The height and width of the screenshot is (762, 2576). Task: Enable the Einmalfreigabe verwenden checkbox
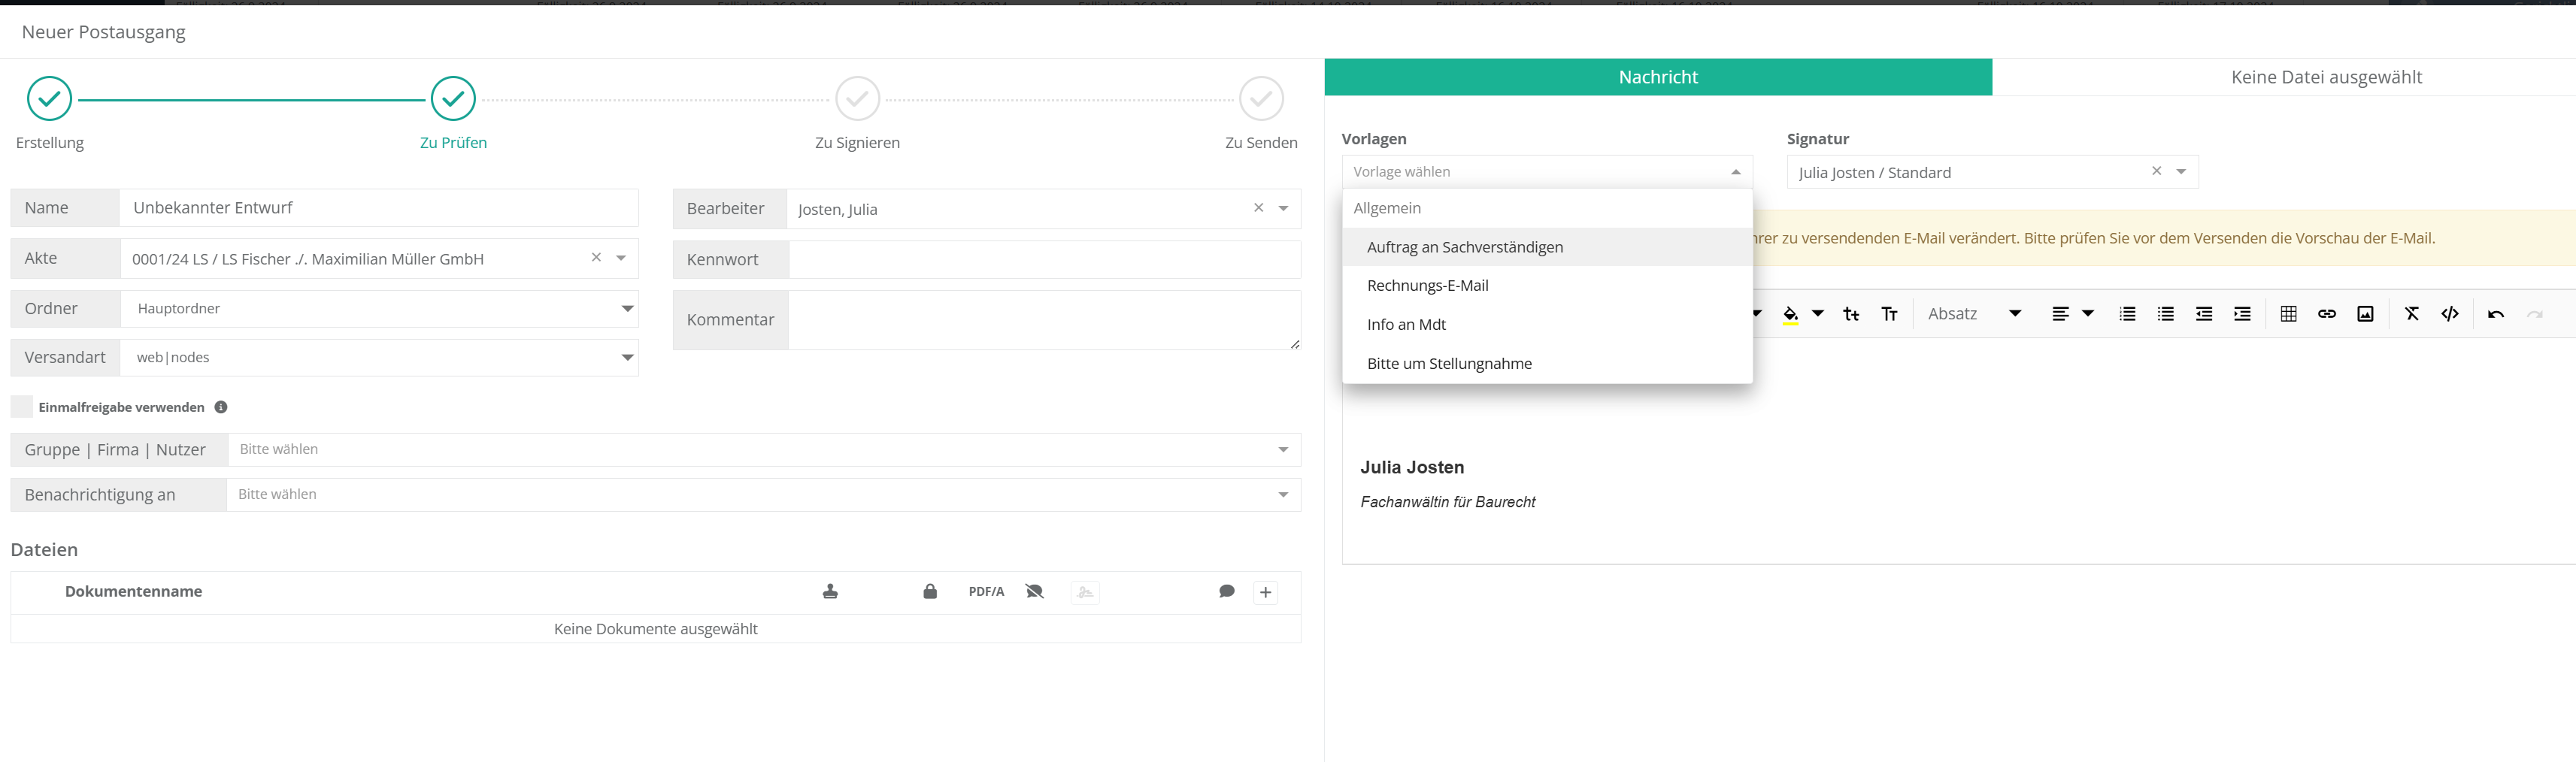(x=22, y=407)
